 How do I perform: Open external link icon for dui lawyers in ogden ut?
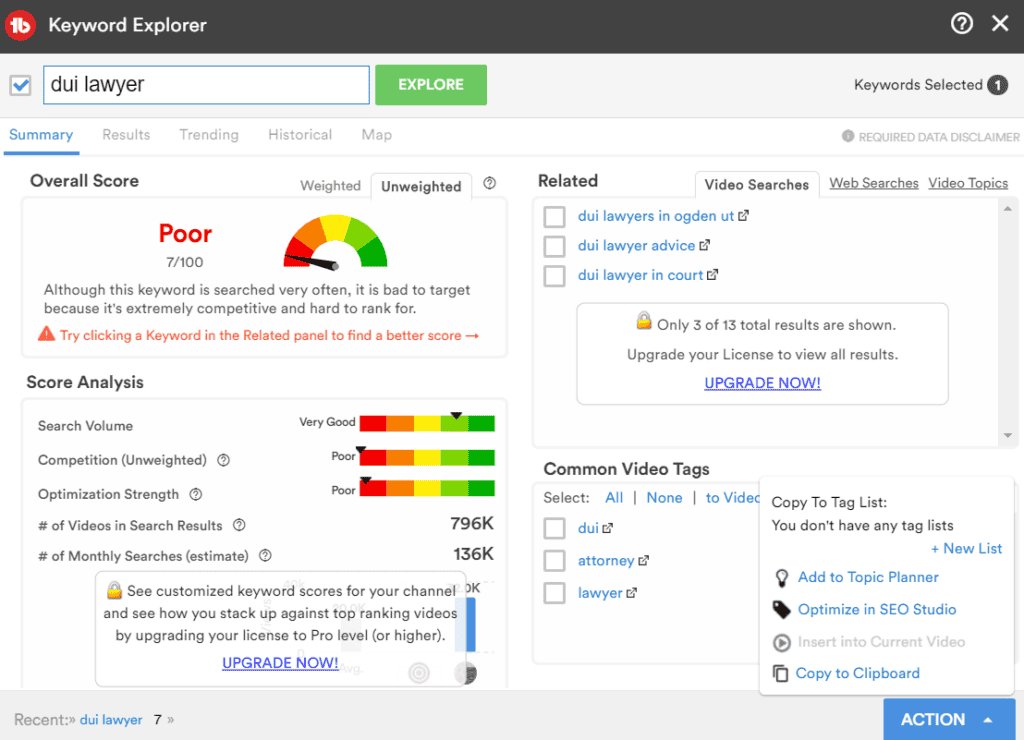click(743, 216)
